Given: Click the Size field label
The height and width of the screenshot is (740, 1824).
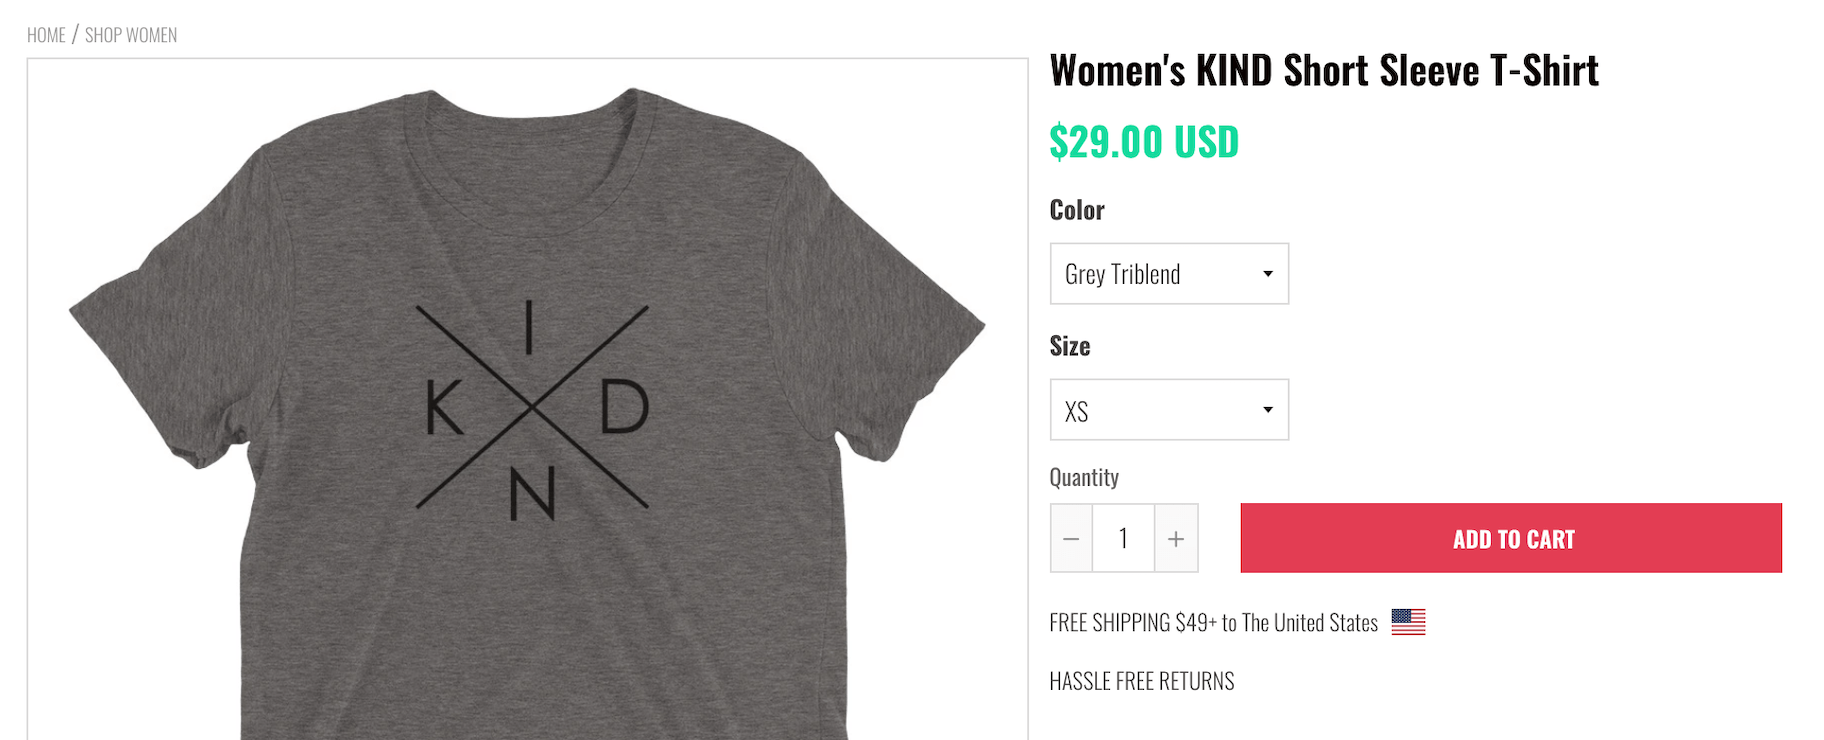Looking at the screenshot, I should click(1070, 346).
